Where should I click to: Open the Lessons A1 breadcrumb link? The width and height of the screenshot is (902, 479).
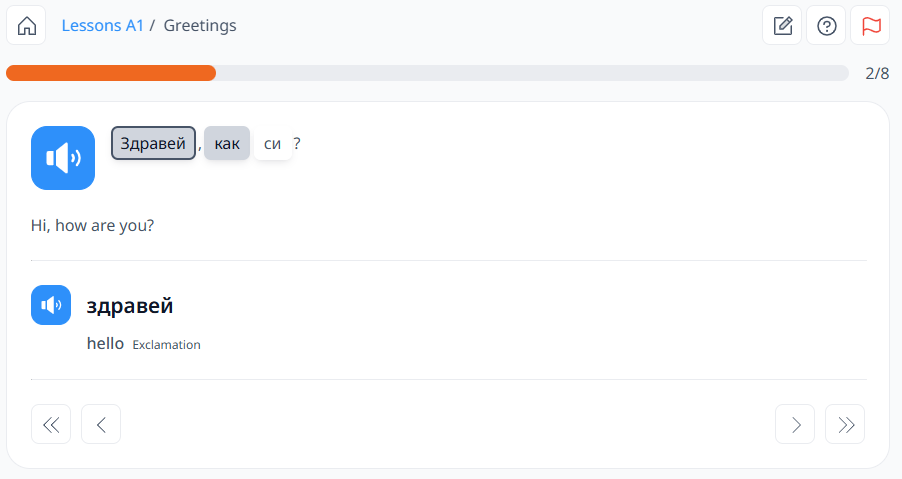102,26
